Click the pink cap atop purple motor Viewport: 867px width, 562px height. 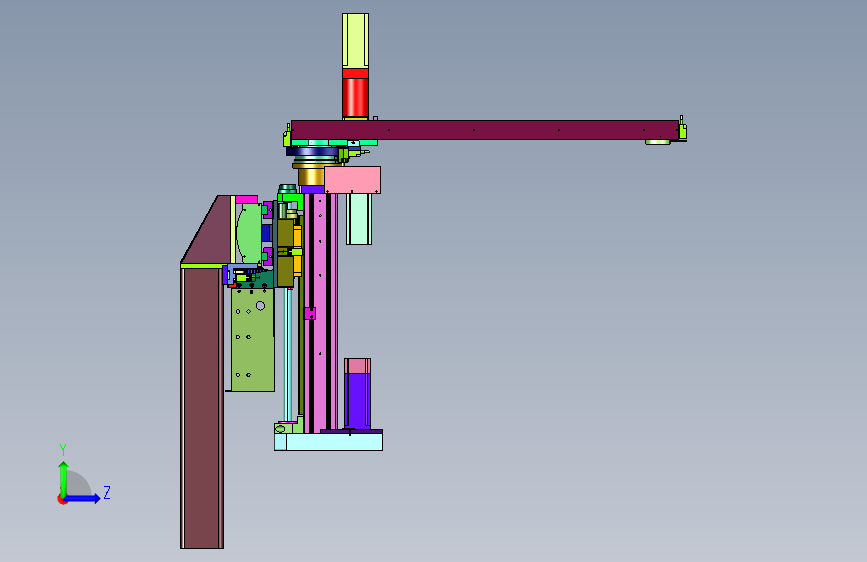(357, 366)
